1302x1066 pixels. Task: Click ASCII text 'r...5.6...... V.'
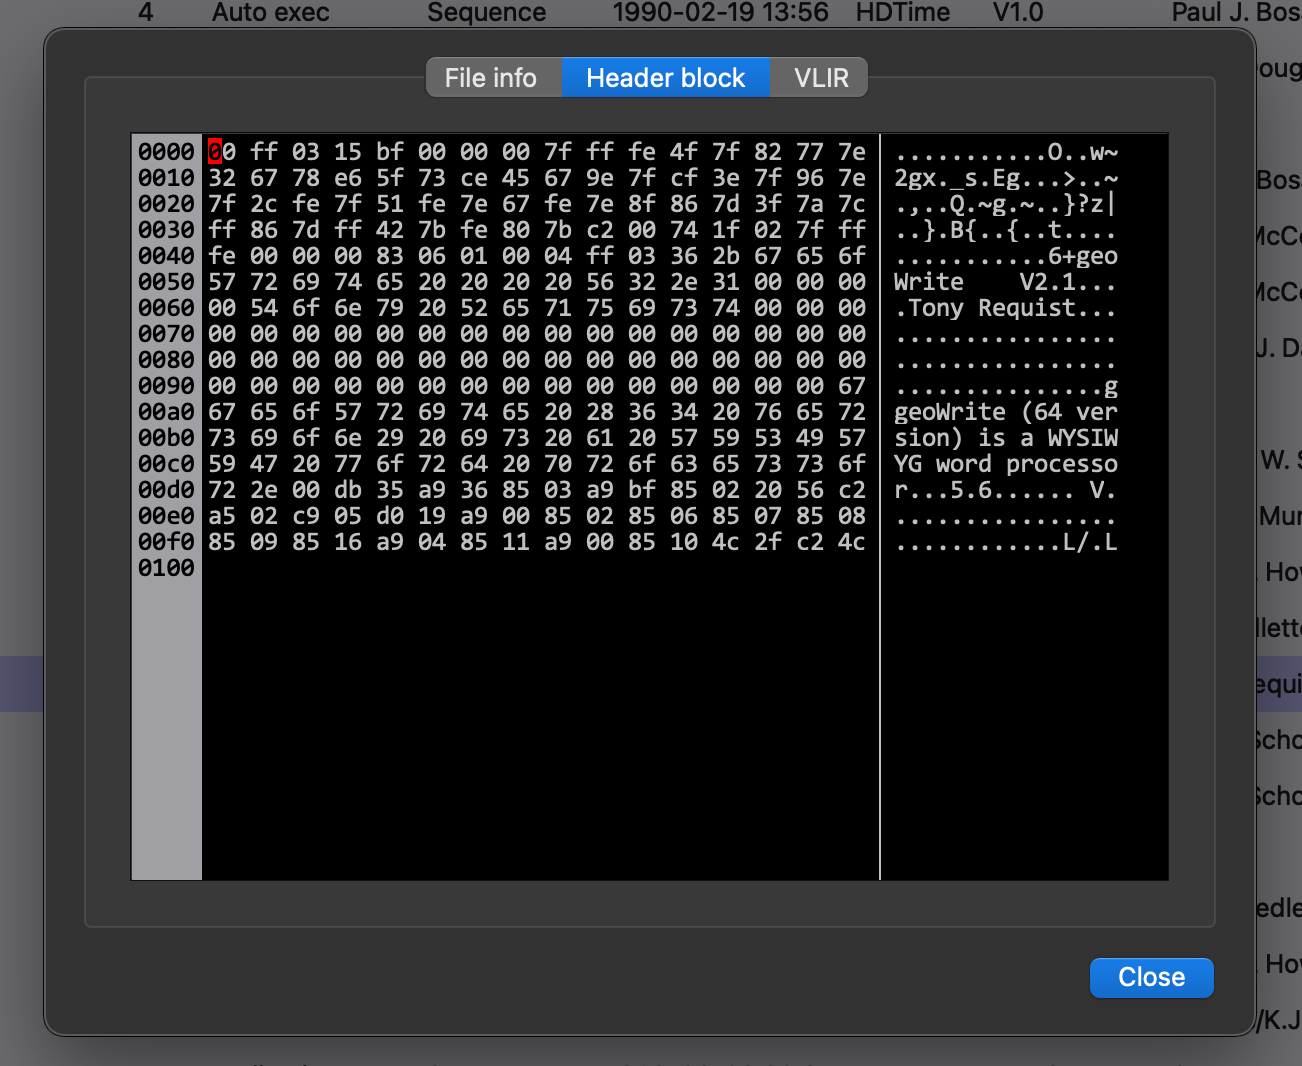pyautogui.click(x=1006, y=490)
